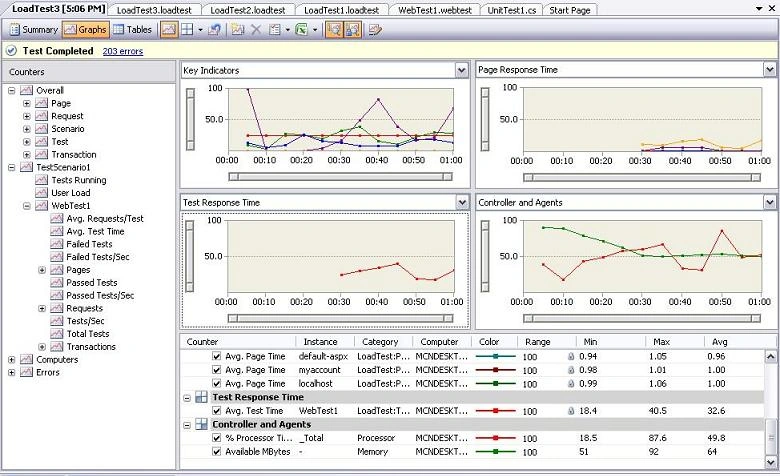Open dropdown arrow beside Excel export icon
The image size is (780, 476).
pyautogui.click(x=314, y=30)
